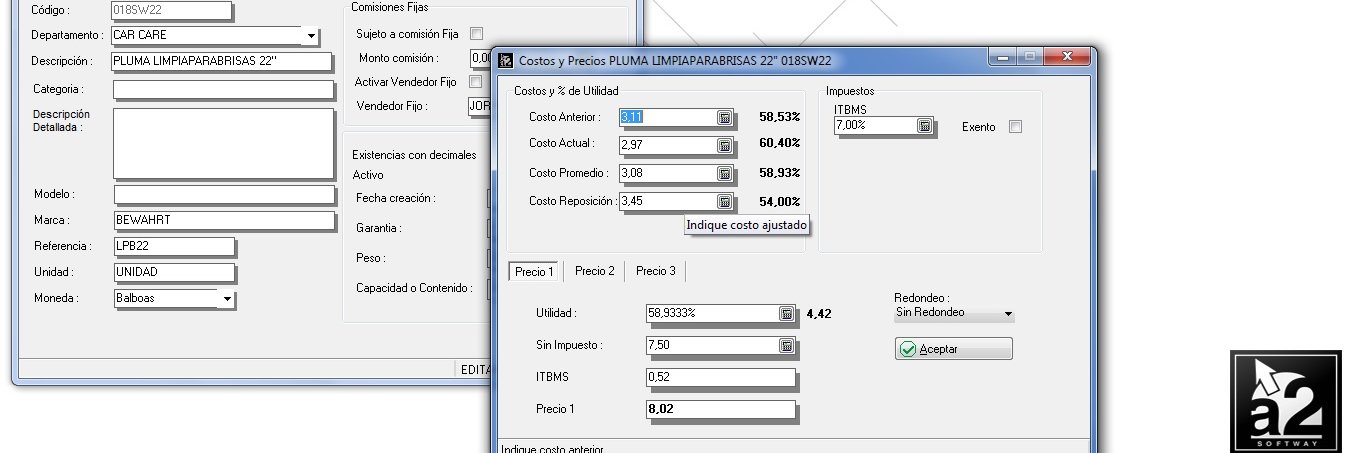Open the Moneda Balboas dropdown
Viewport: 1360px width, 453px height.
(x=227, y=298)
